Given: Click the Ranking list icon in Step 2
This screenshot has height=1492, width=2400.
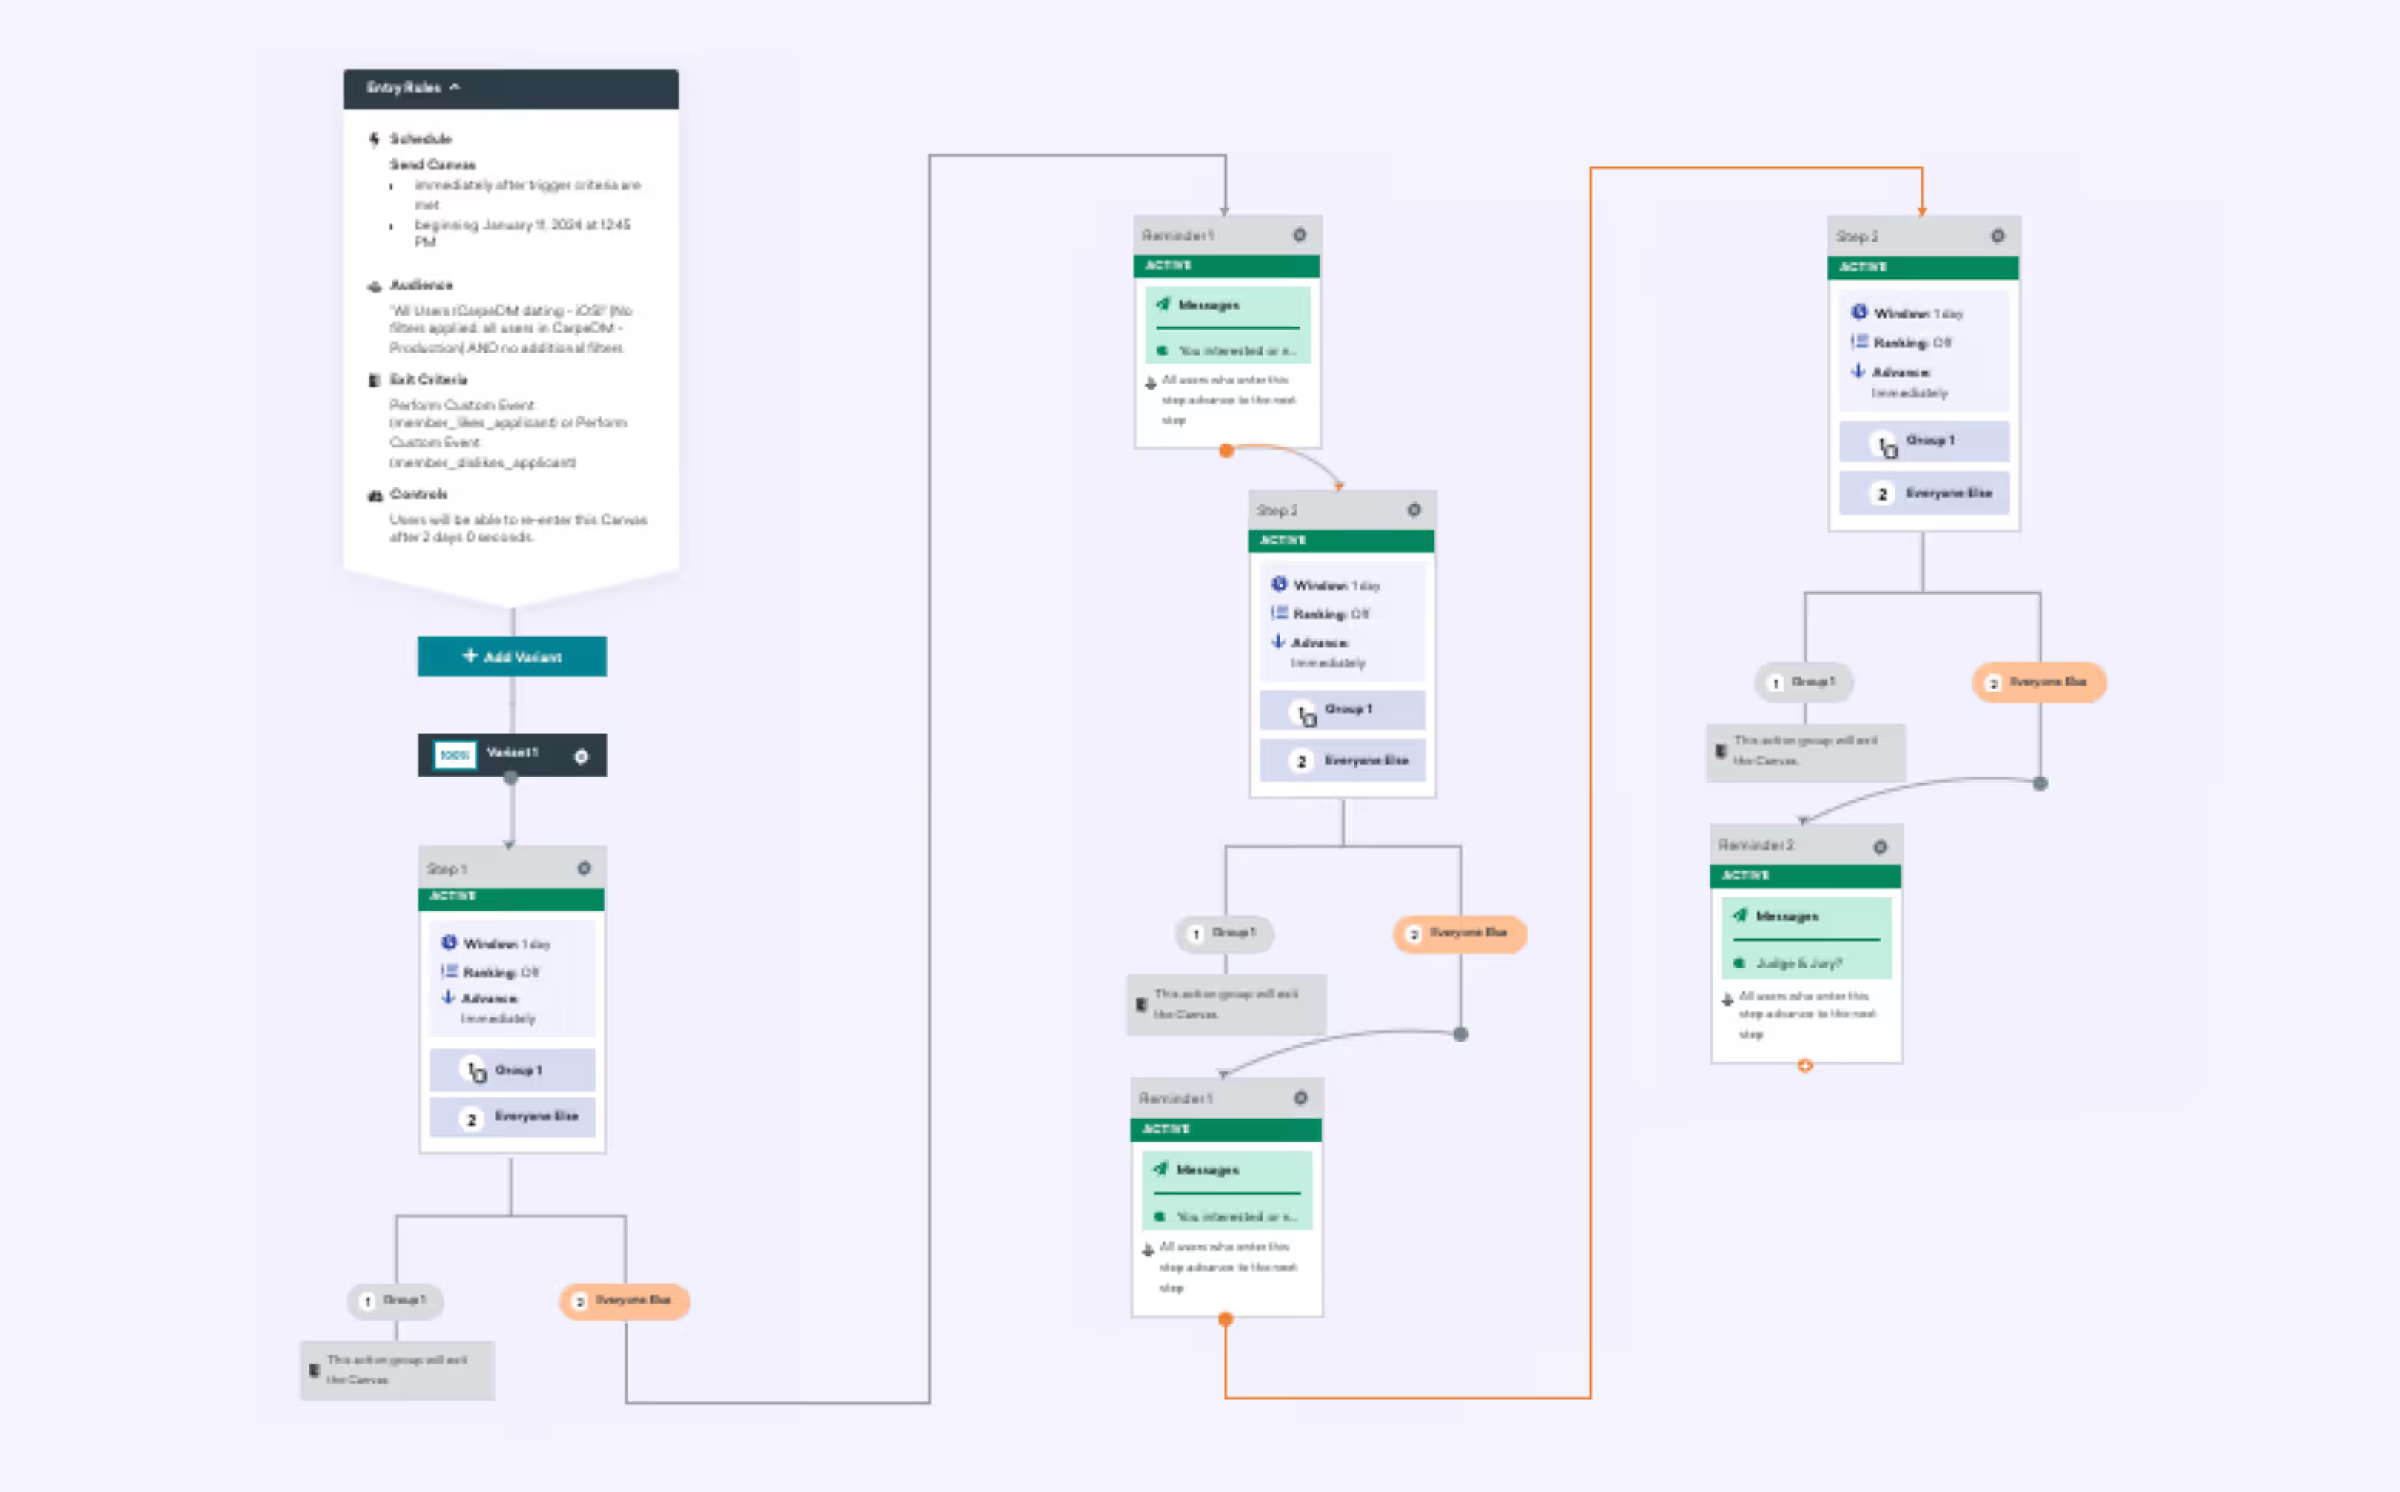Looking at the screenshot, I should point(1279,613).
